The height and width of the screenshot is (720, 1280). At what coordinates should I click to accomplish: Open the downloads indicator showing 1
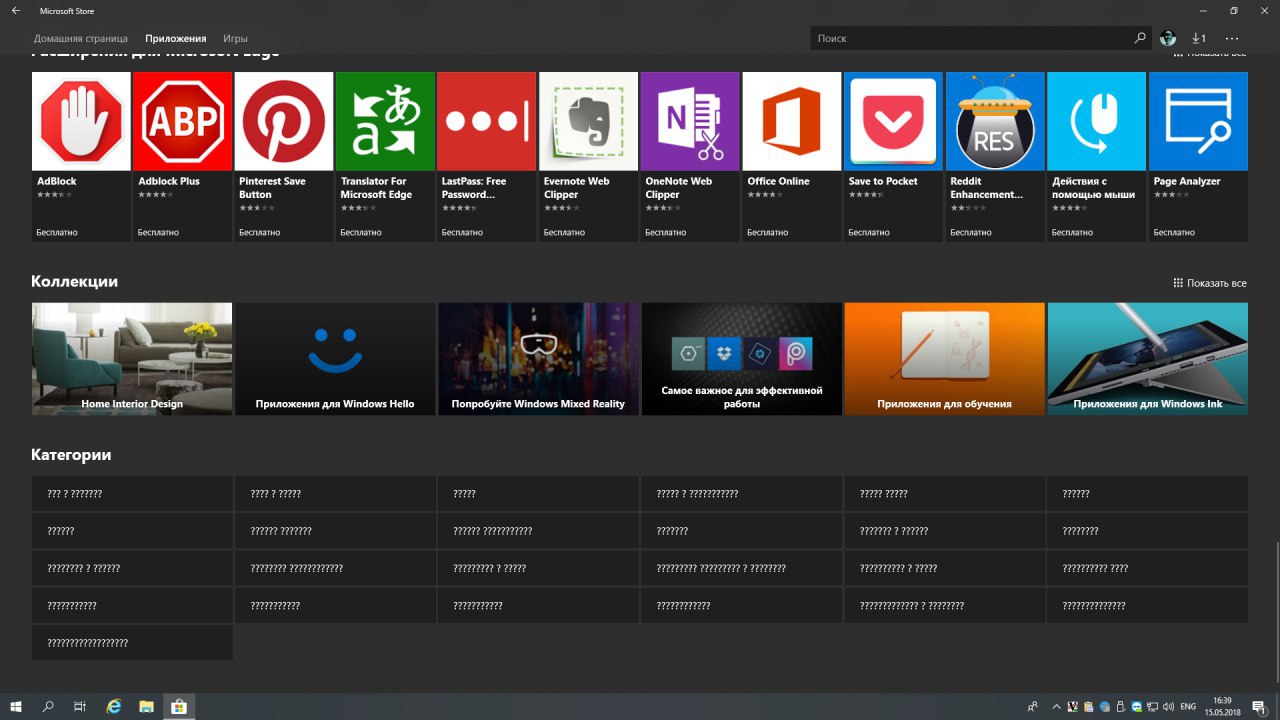click(1199, 38)
